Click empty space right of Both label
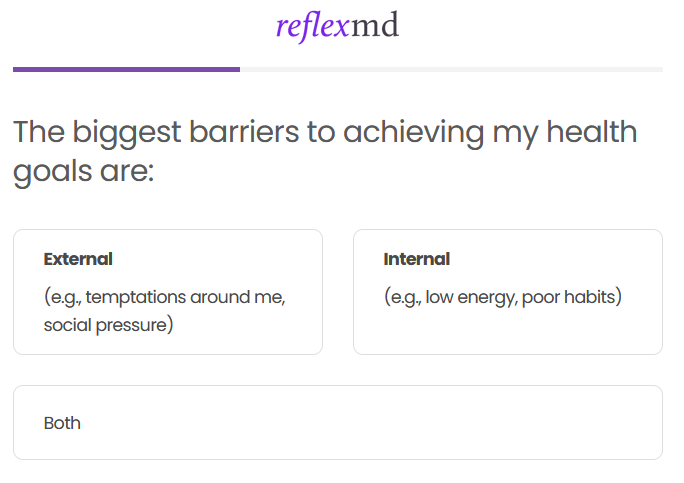The height and width of the screenshot is (483, 684). pyautogui.click(x=400, y=422)
